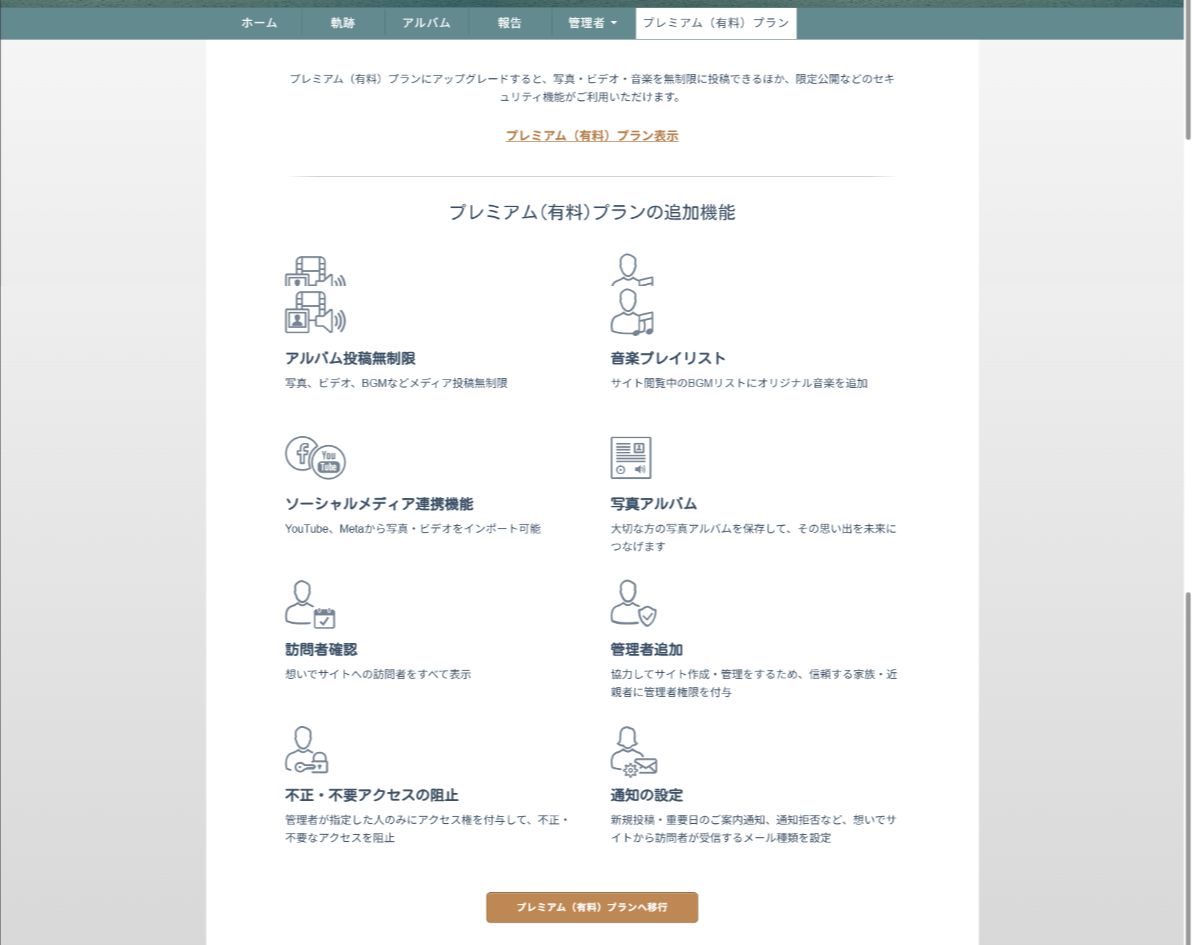The width and height of the screenshot is (1192, 945).
Task: Click the access blocking key lock icon
Action: tap(307, 749)
